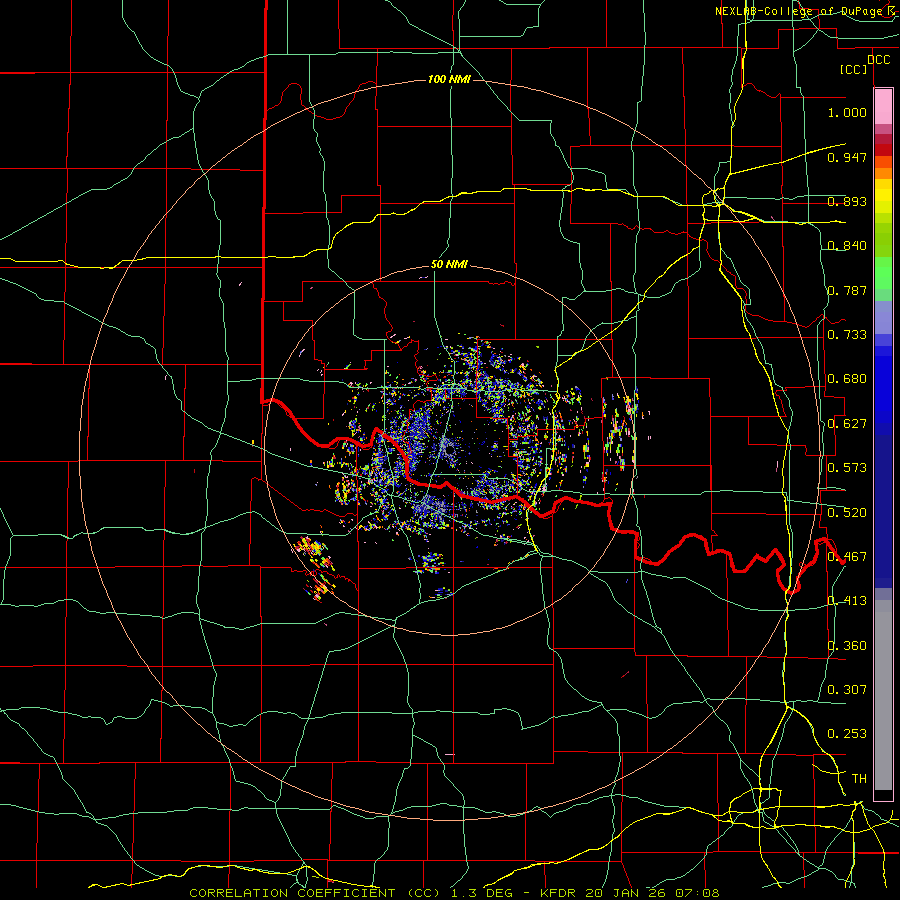Image resolution: width=900 pixels, height=900 pixels.
Task: Click the 0.307 scale value
Action: click(x=847, y=690)
